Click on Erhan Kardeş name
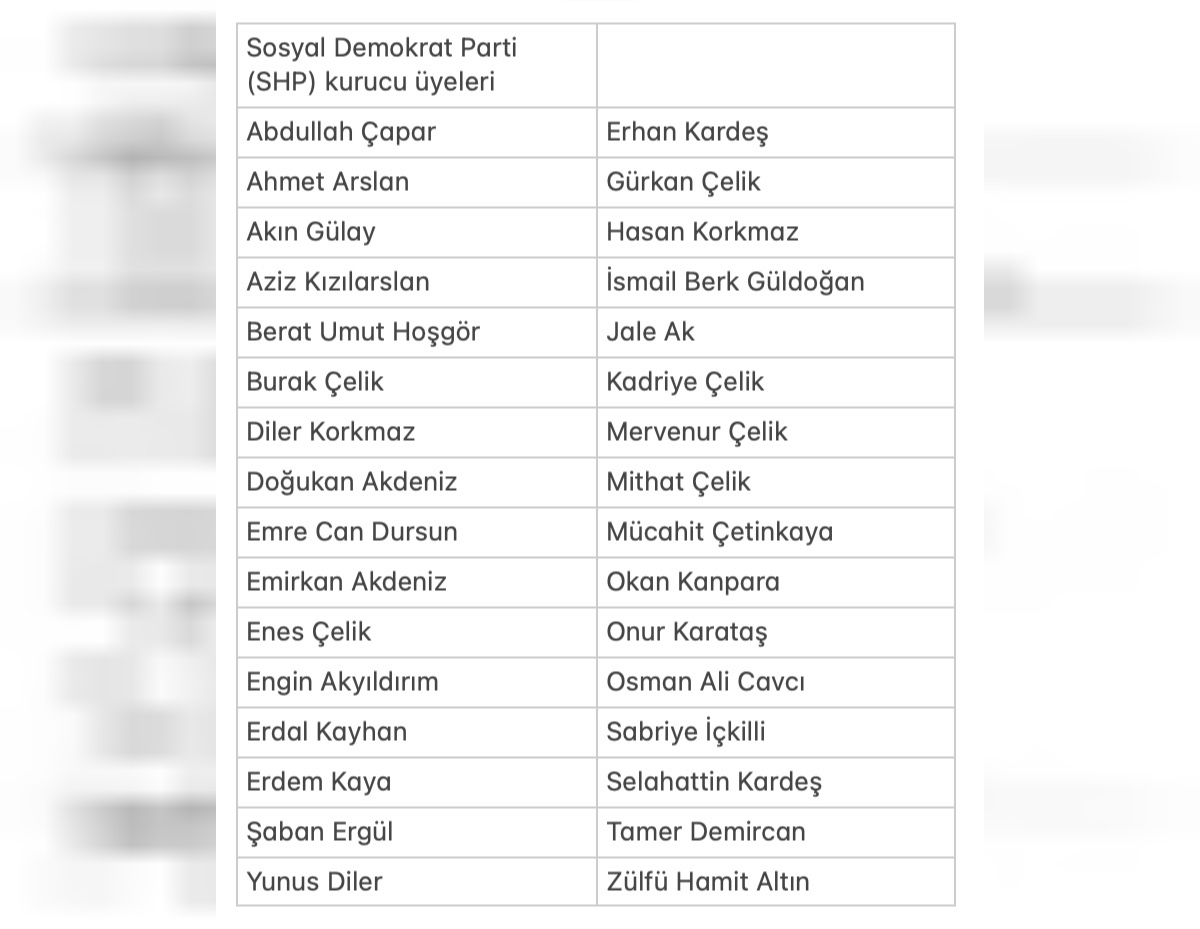The height and width of the screenshot is (929, 1200). pos(687,132)
